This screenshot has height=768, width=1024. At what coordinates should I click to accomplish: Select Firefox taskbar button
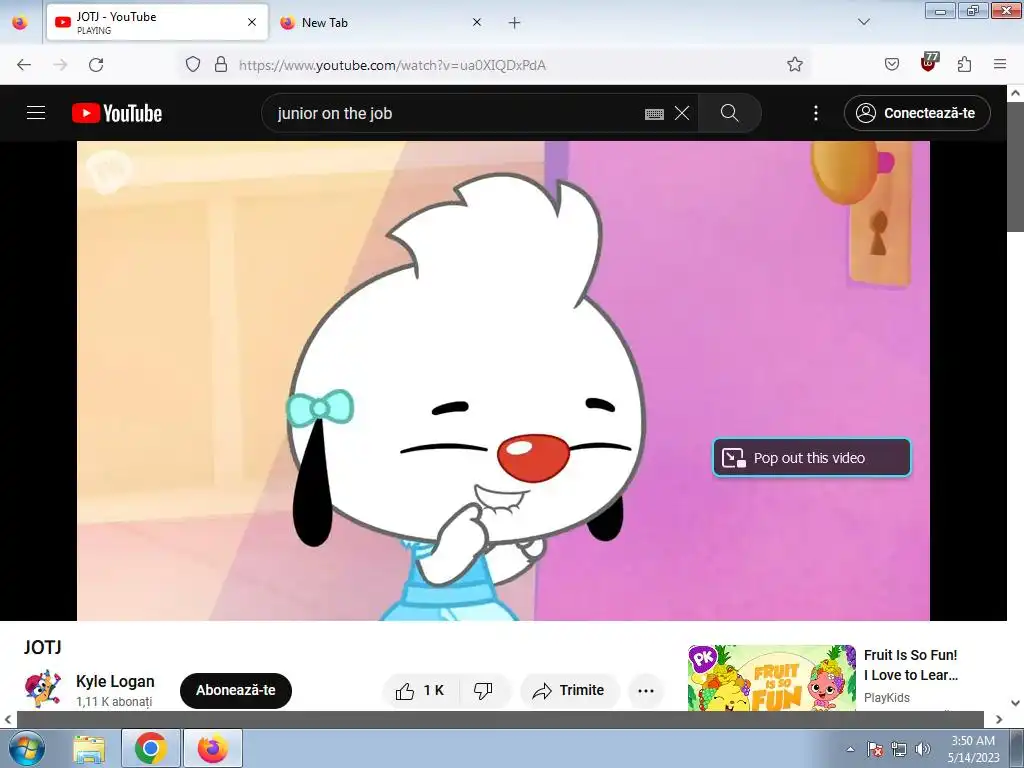pyautogui.click(x=213, y=748)
